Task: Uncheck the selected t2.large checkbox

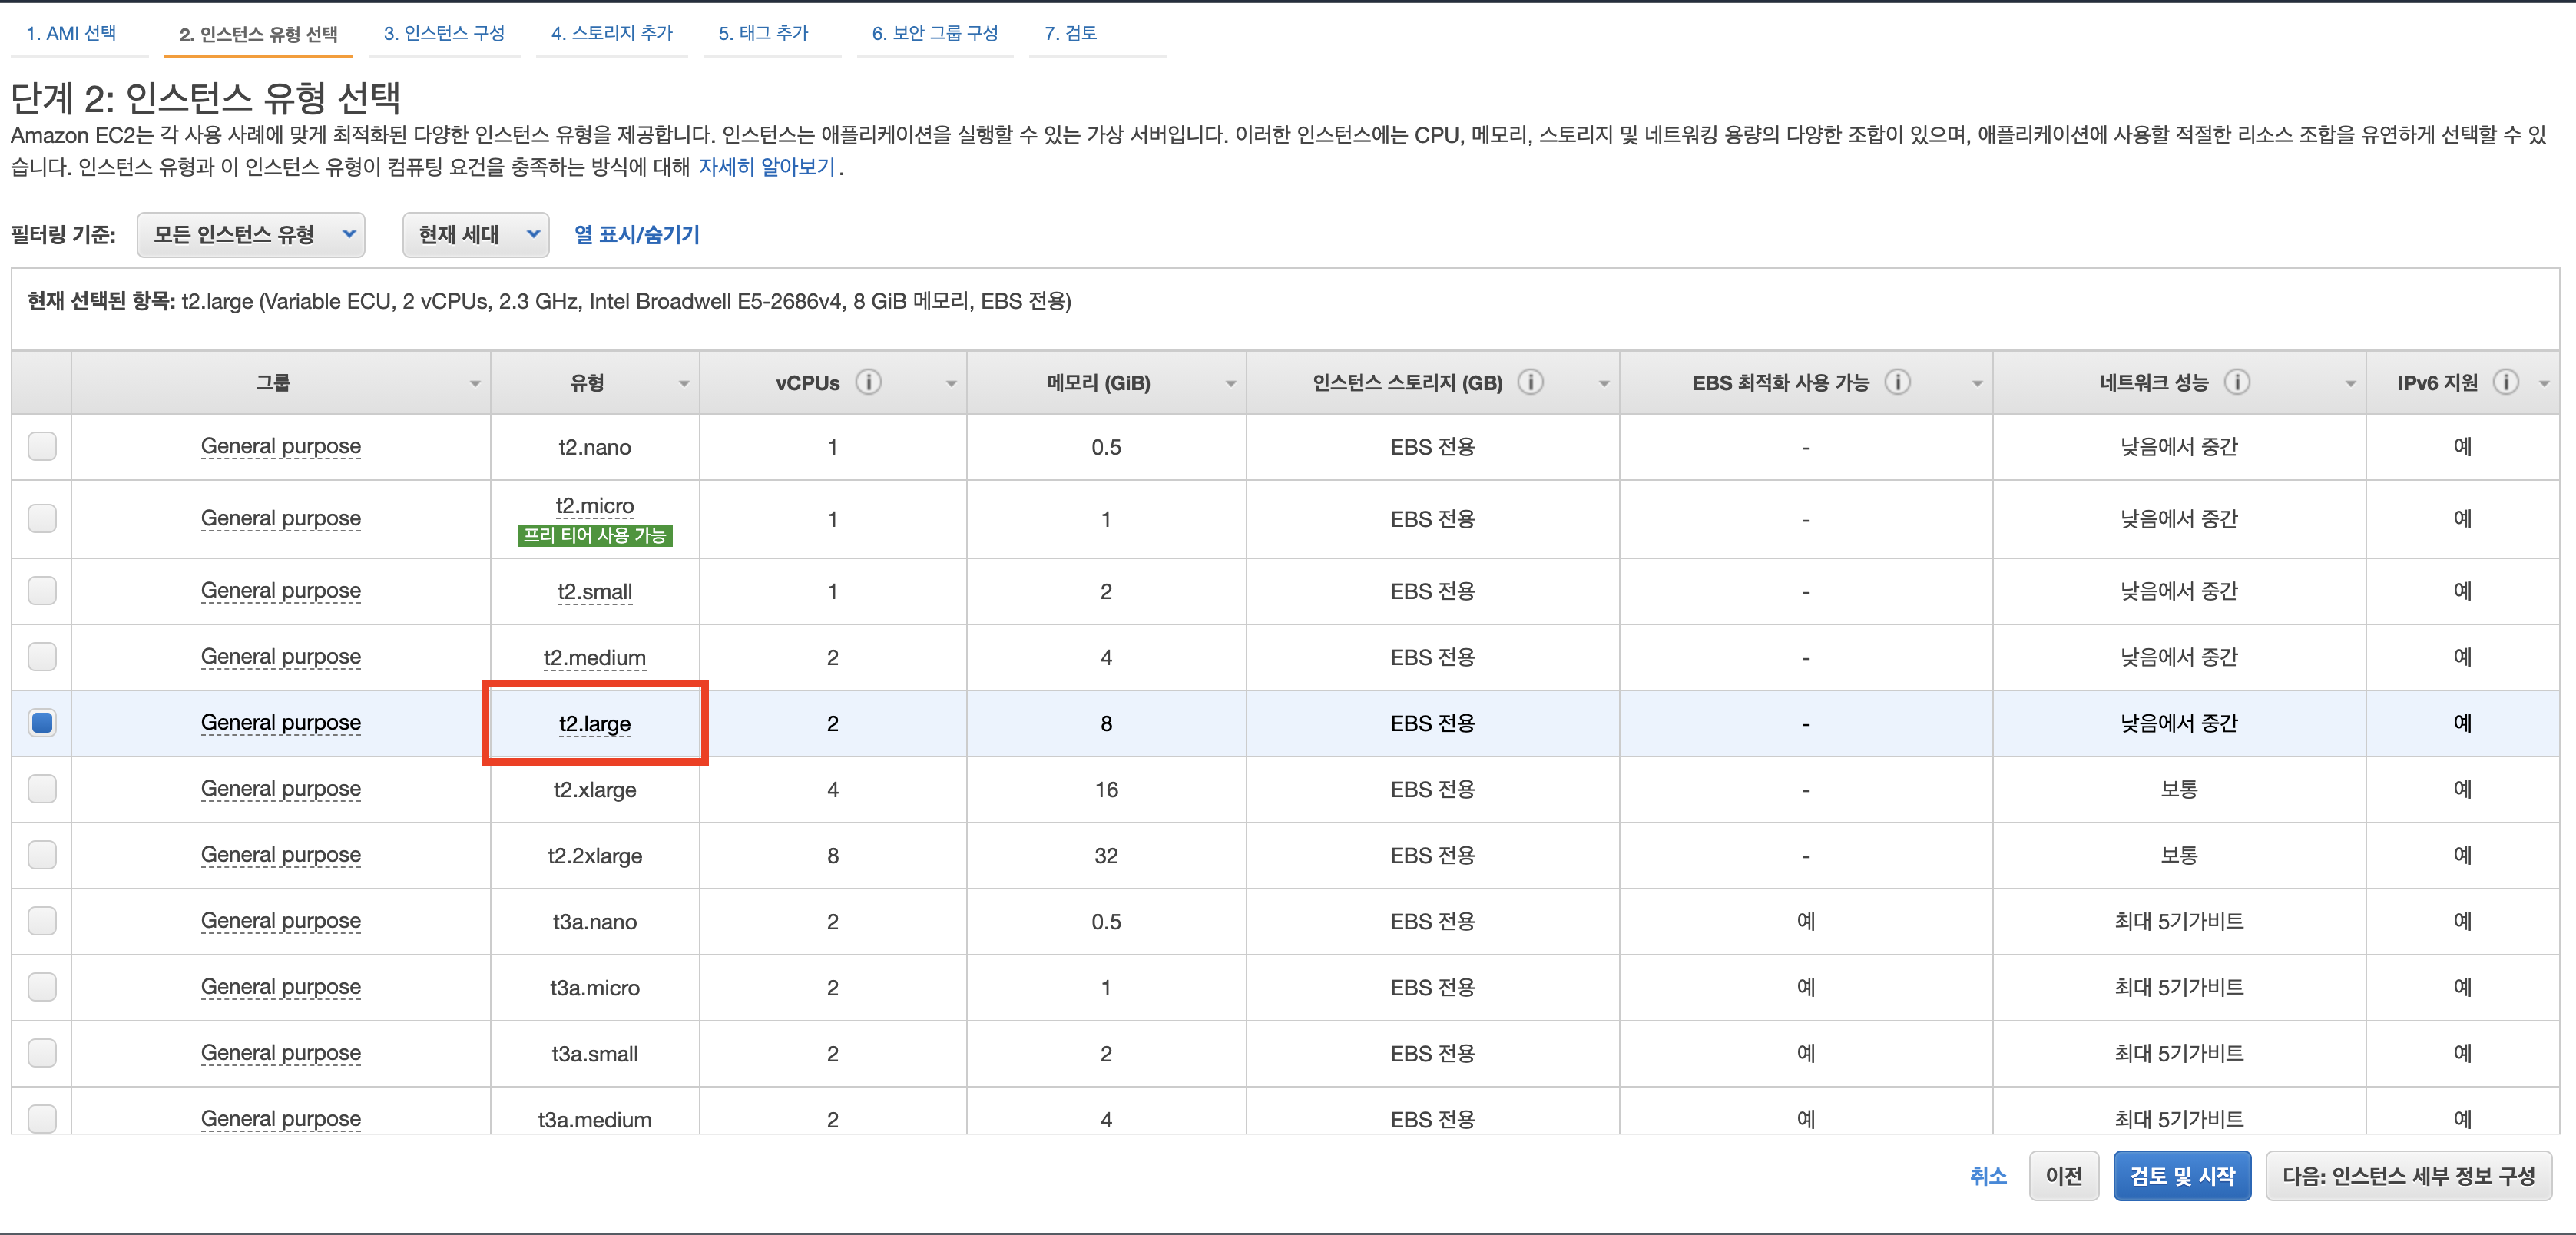Action: click(x=41, y=723)
